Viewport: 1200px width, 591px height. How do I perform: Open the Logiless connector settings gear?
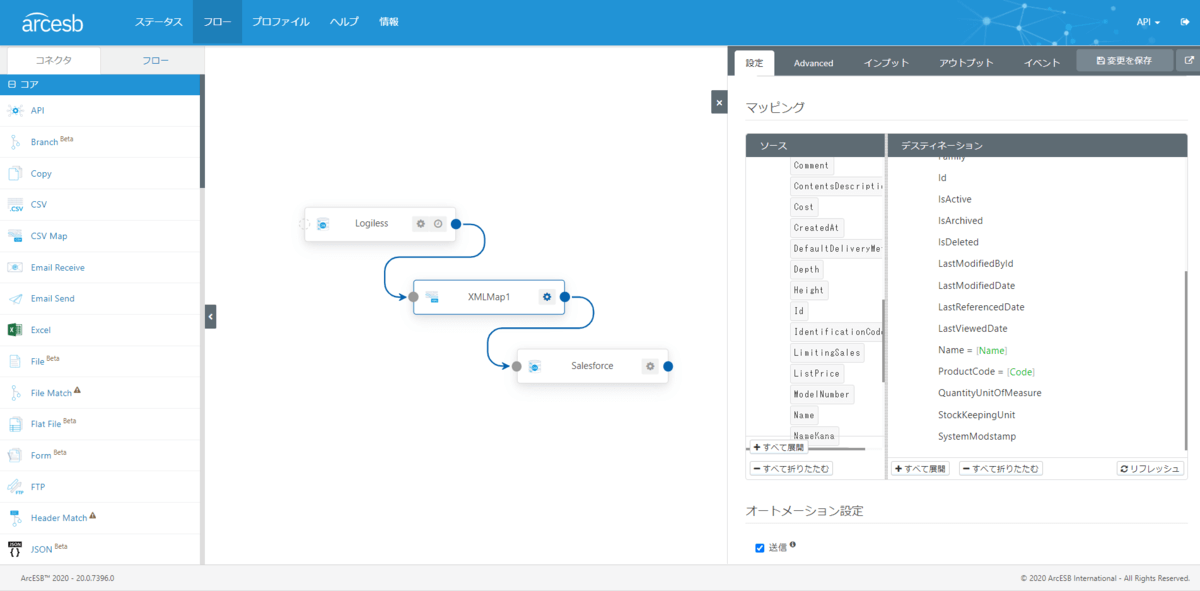click(x=421, y=224)
